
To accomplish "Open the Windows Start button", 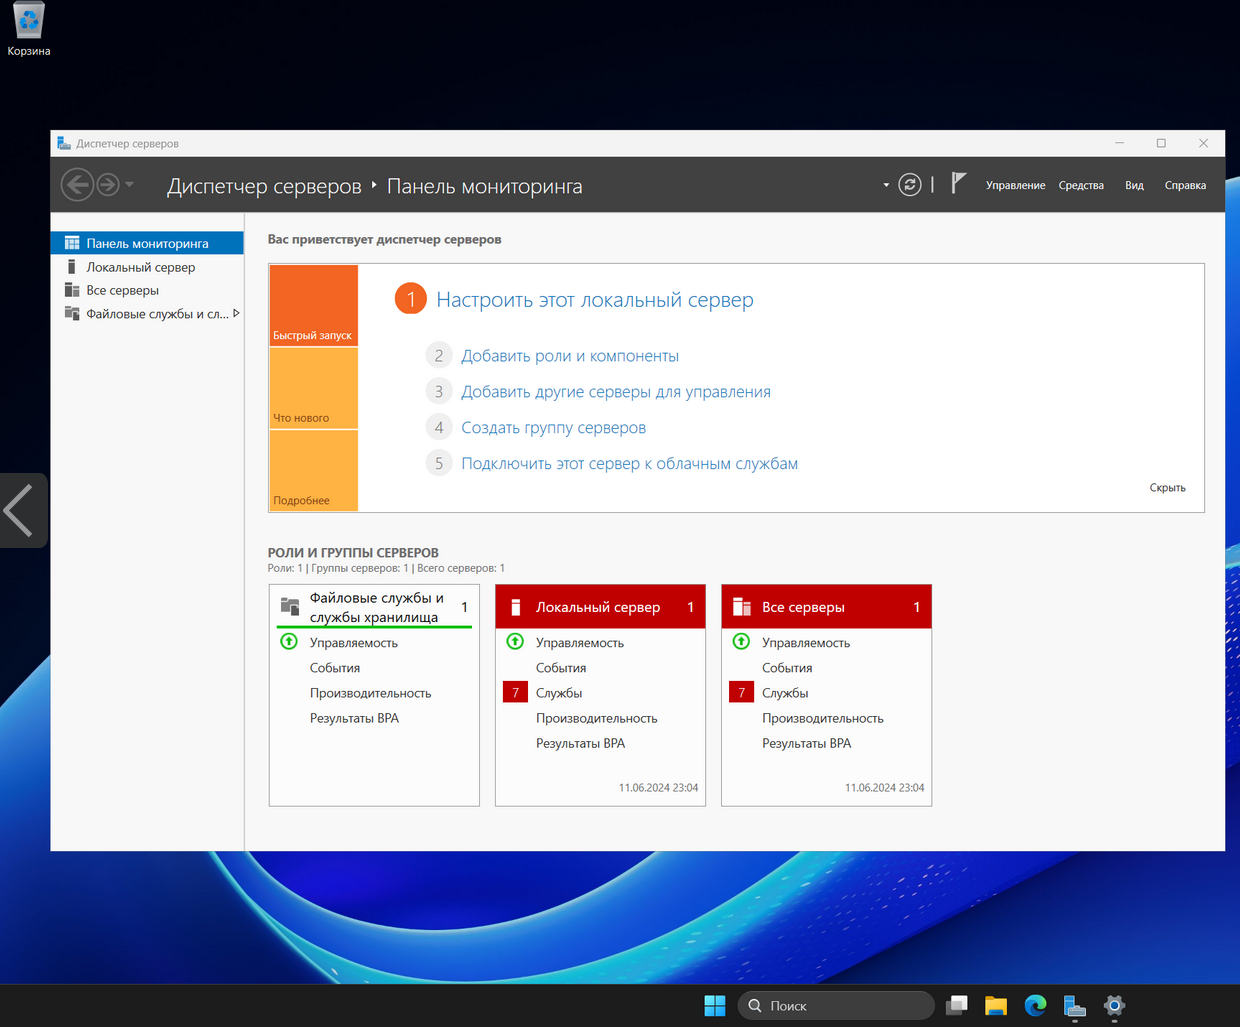I will coord(715,1005).
